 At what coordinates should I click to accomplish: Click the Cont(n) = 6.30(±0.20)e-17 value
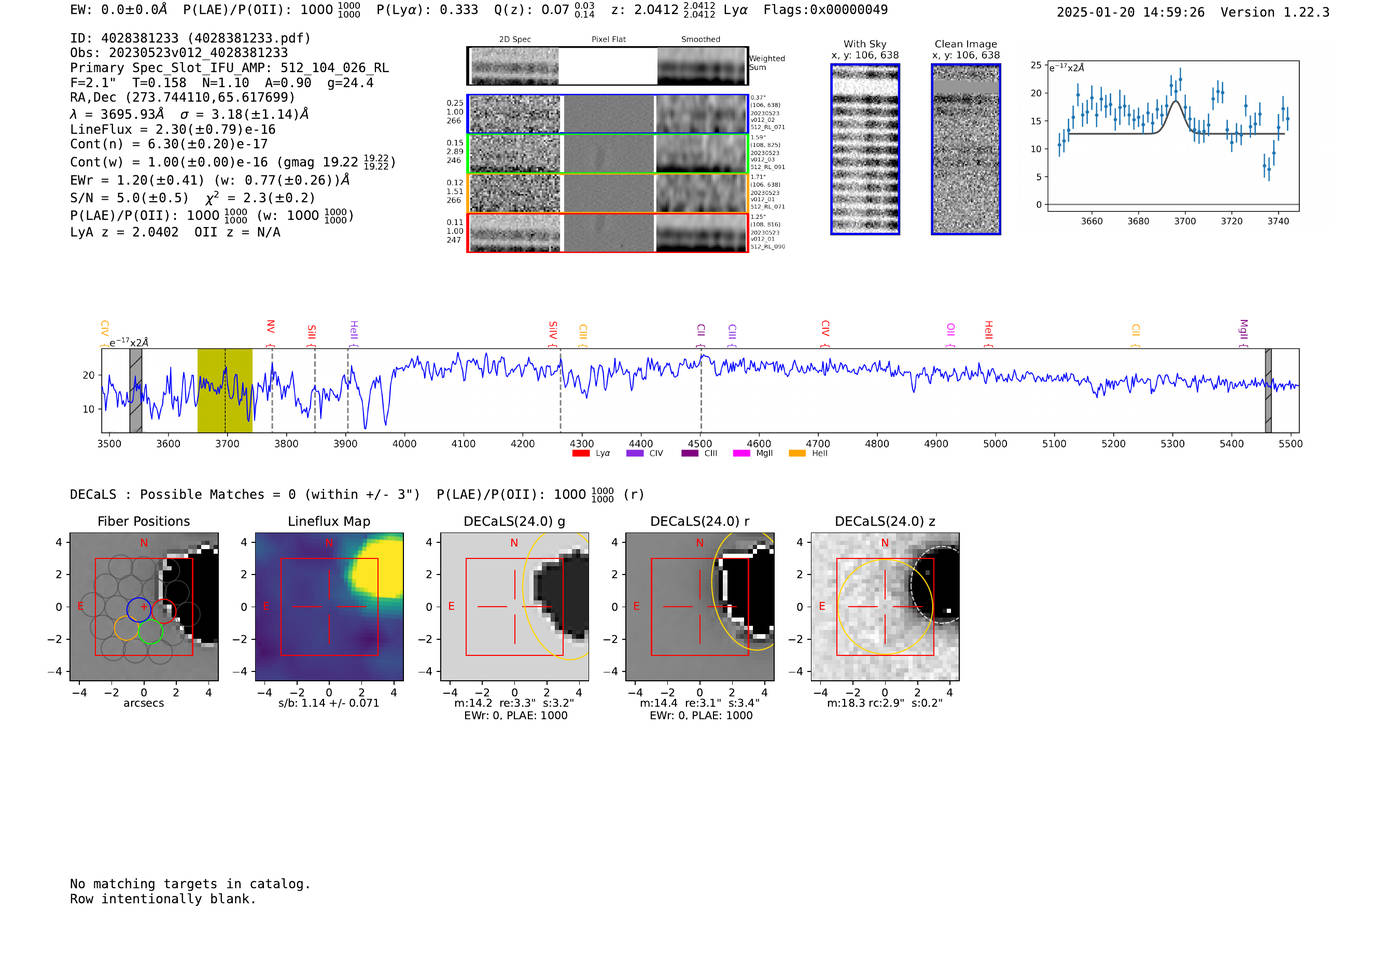(x=169, y=144)
